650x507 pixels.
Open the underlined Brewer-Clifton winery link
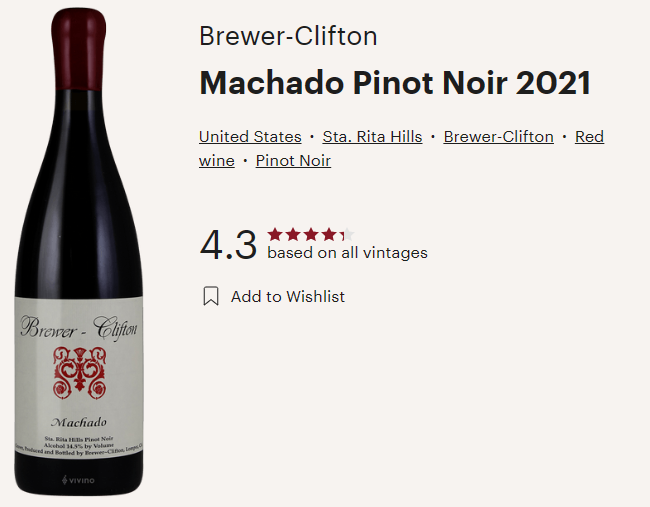(498, 137)
